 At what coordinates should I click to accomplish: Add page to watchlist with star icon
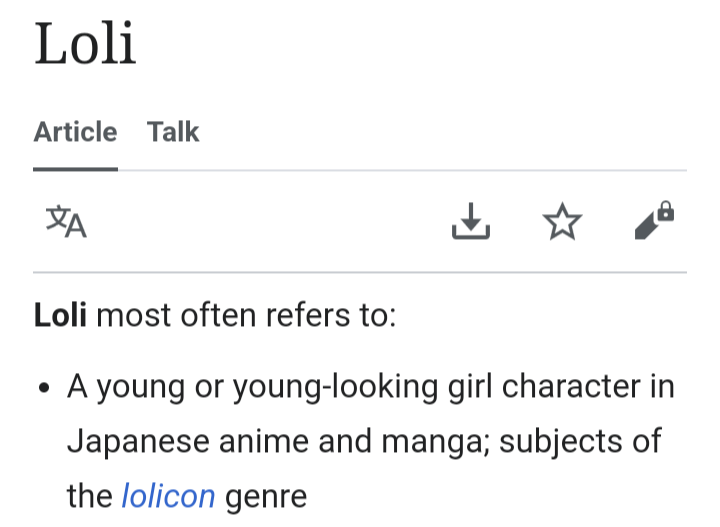563,222
